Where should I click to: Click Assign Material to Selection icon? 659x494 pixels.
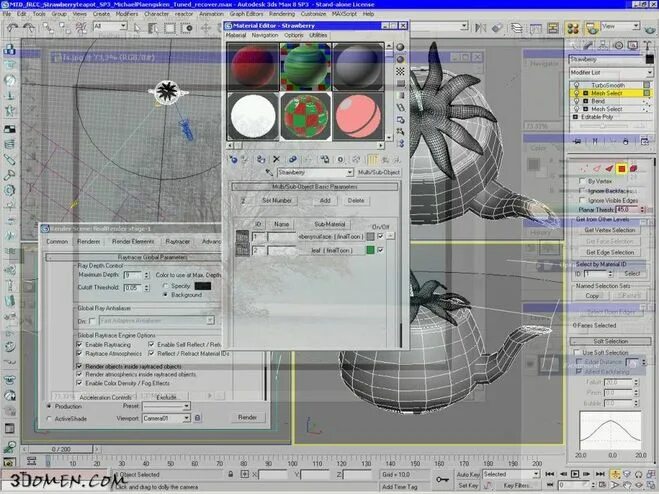tap(261, 159)
